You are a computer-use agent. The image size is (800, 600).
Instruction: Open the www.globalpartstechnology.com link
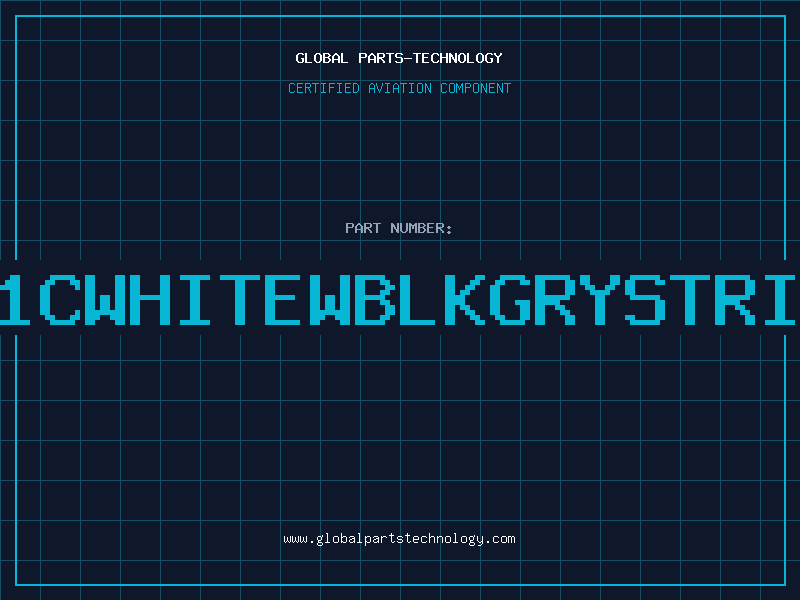click(x=399, y=539)
